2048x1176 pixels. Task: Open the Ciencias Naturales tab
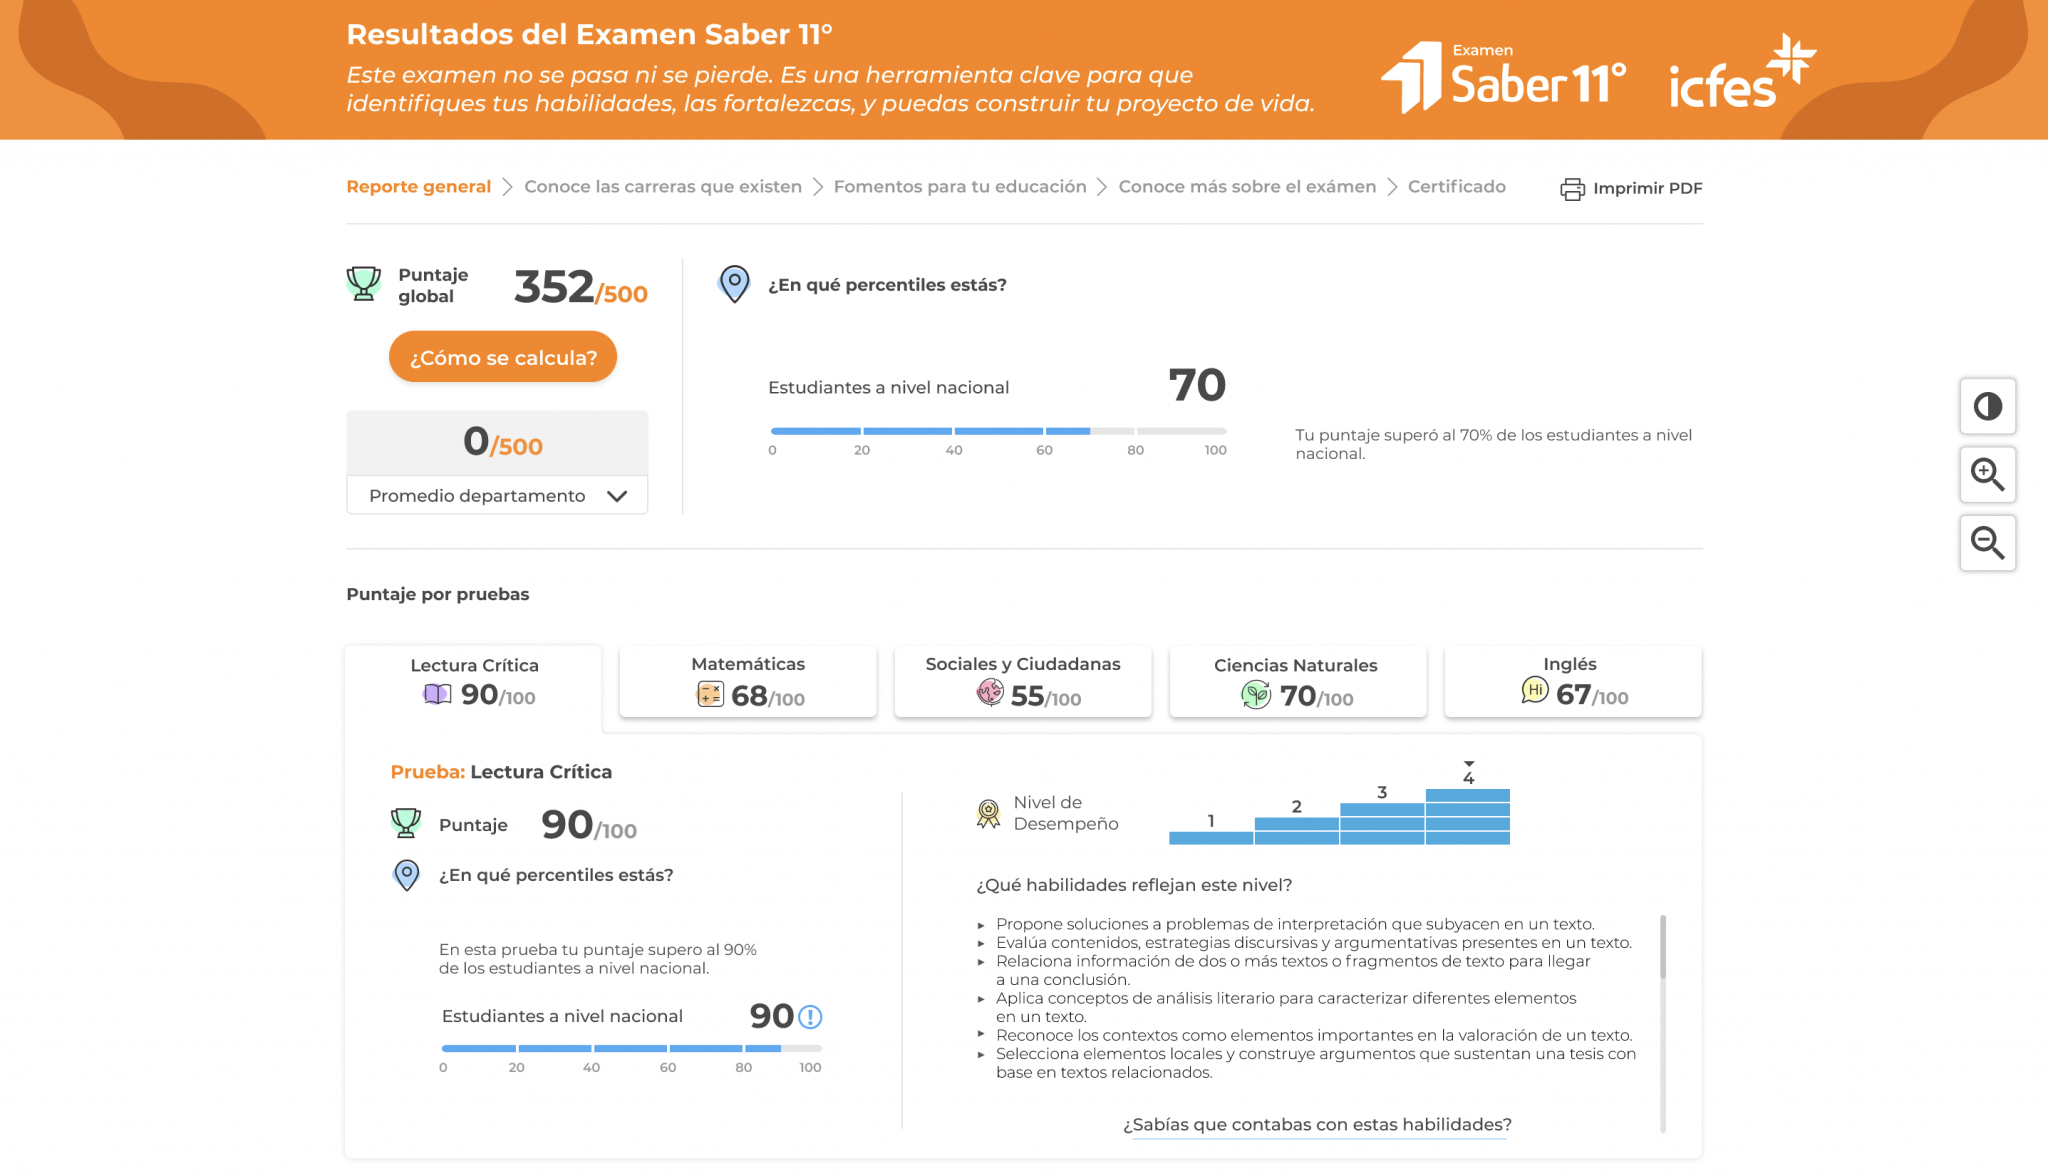coord(1297,682)
